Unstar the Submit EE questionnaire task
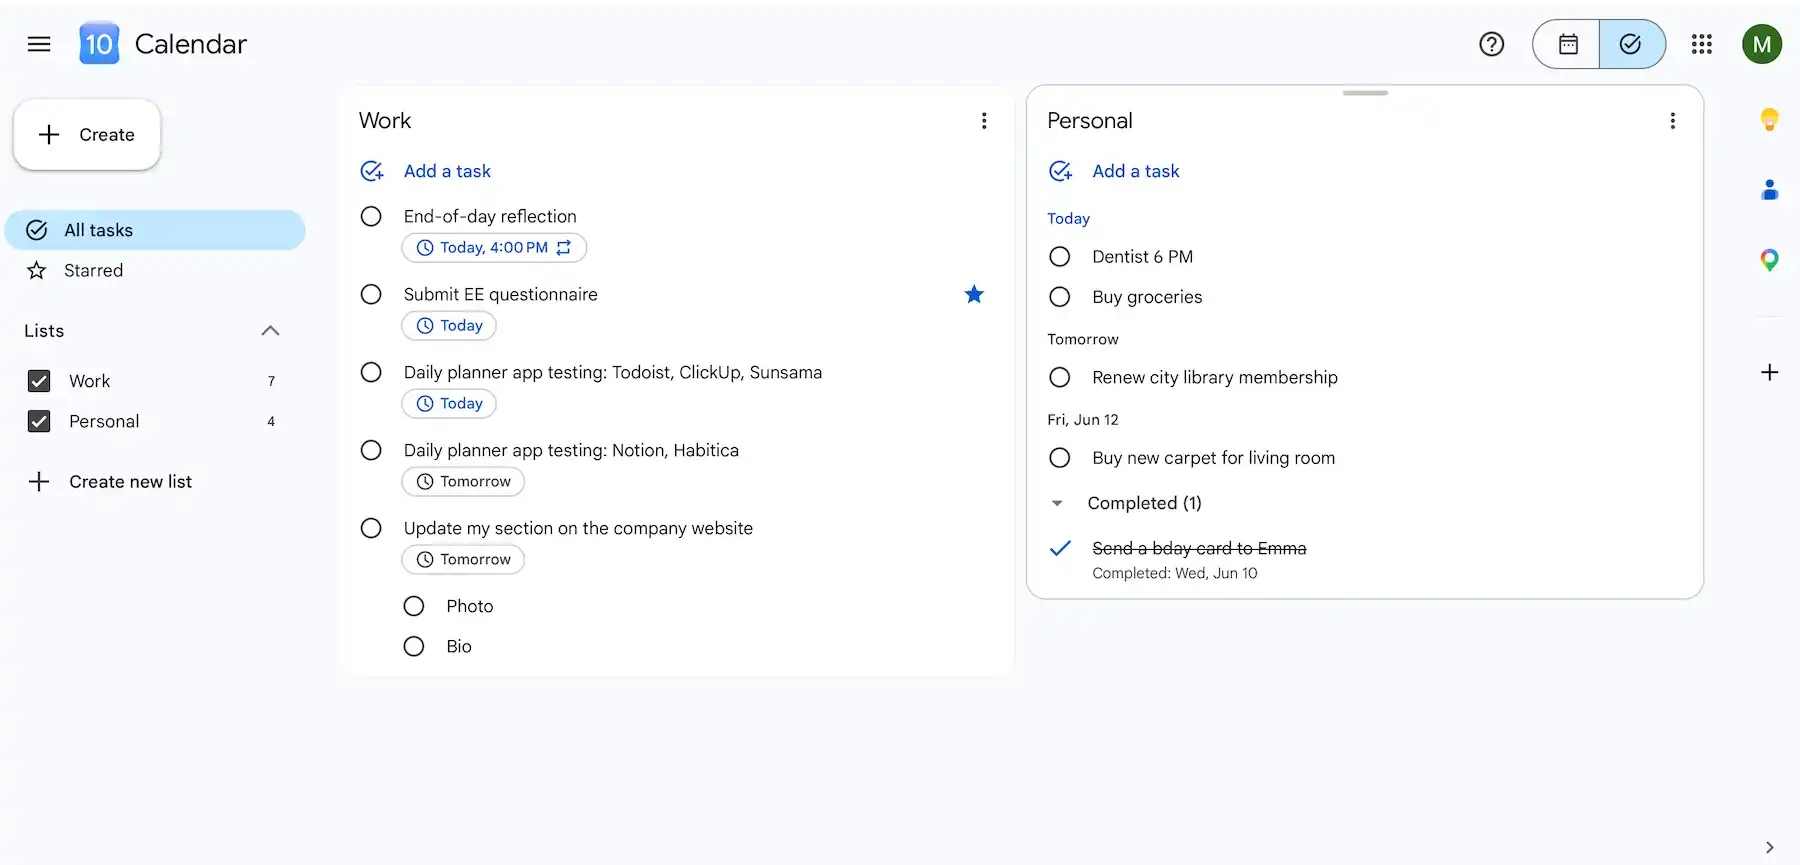This screenshot has height=865, width=1800. coord(974,294)
